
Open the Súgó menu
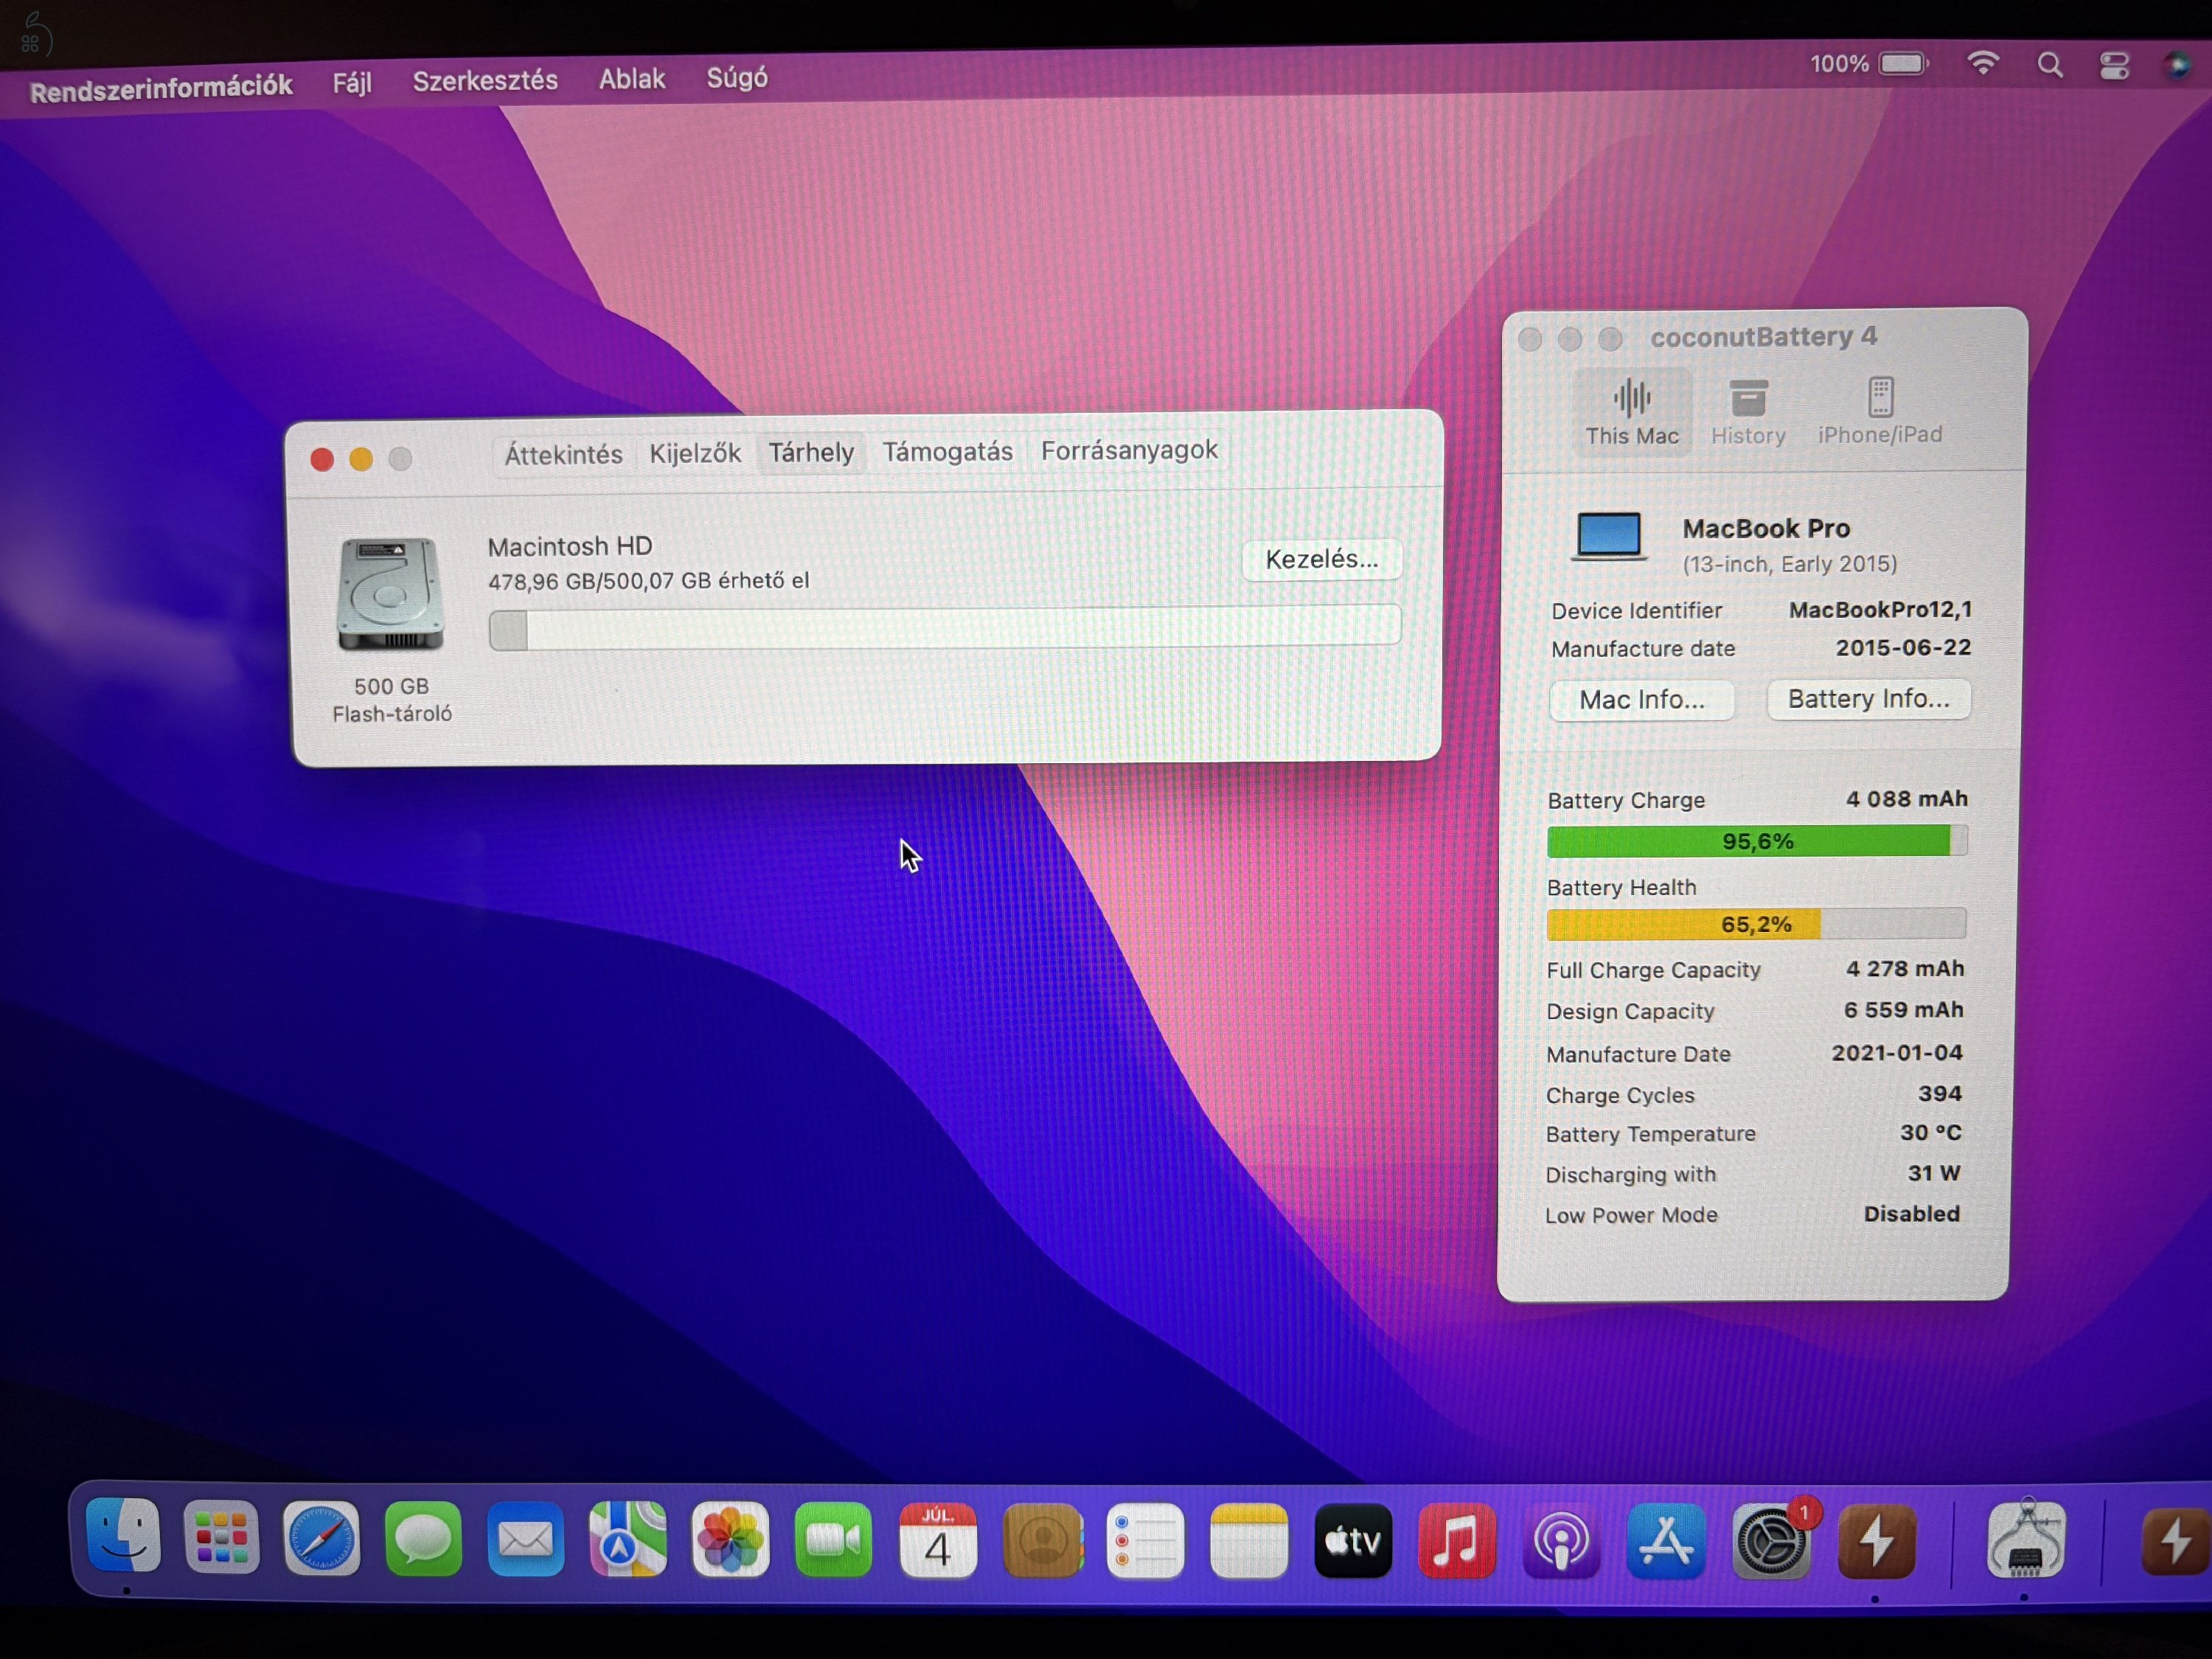737,77
